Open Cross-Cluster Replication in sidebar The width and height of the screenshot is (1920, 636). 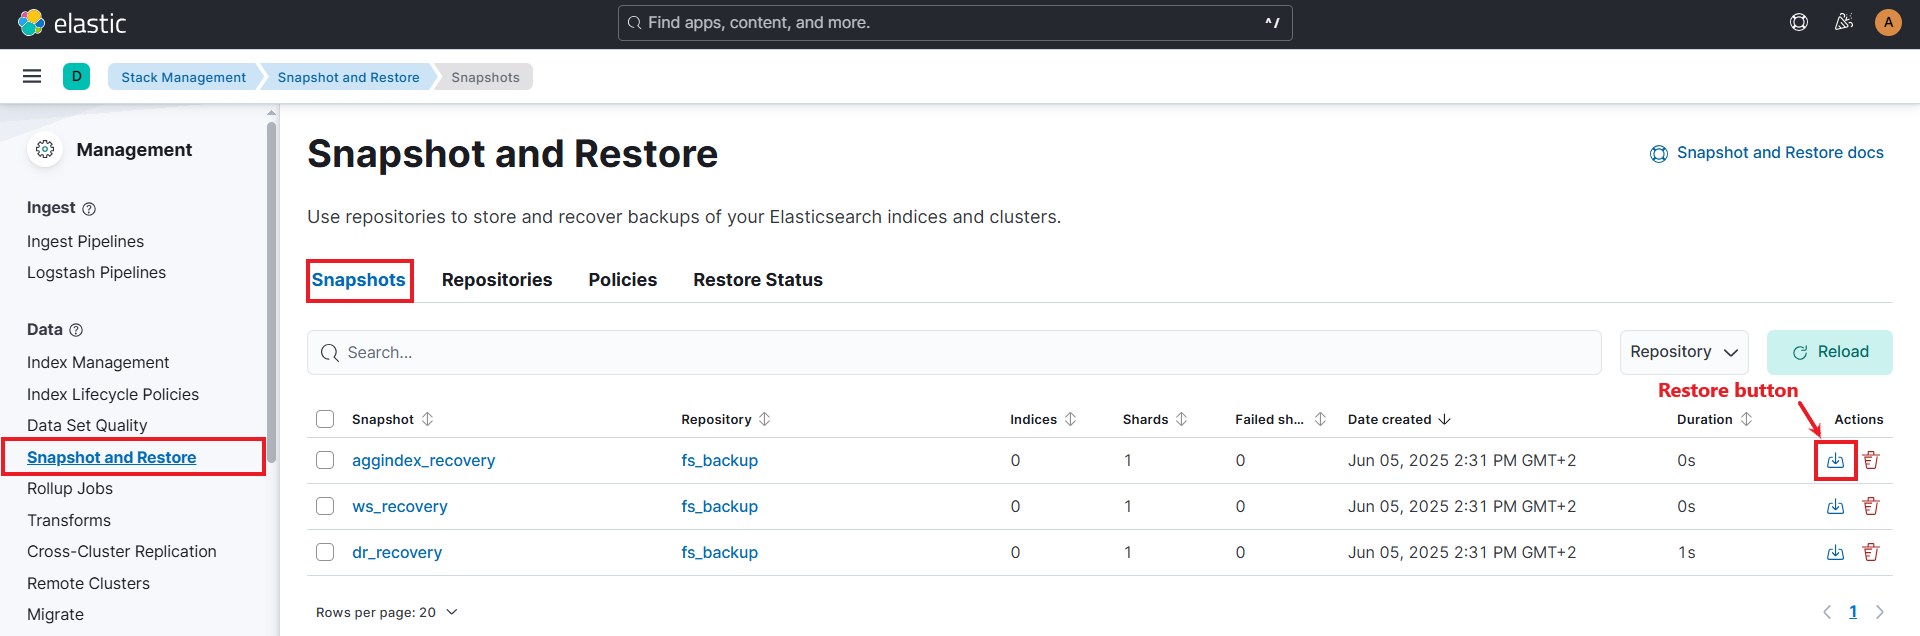click(122, 552)
